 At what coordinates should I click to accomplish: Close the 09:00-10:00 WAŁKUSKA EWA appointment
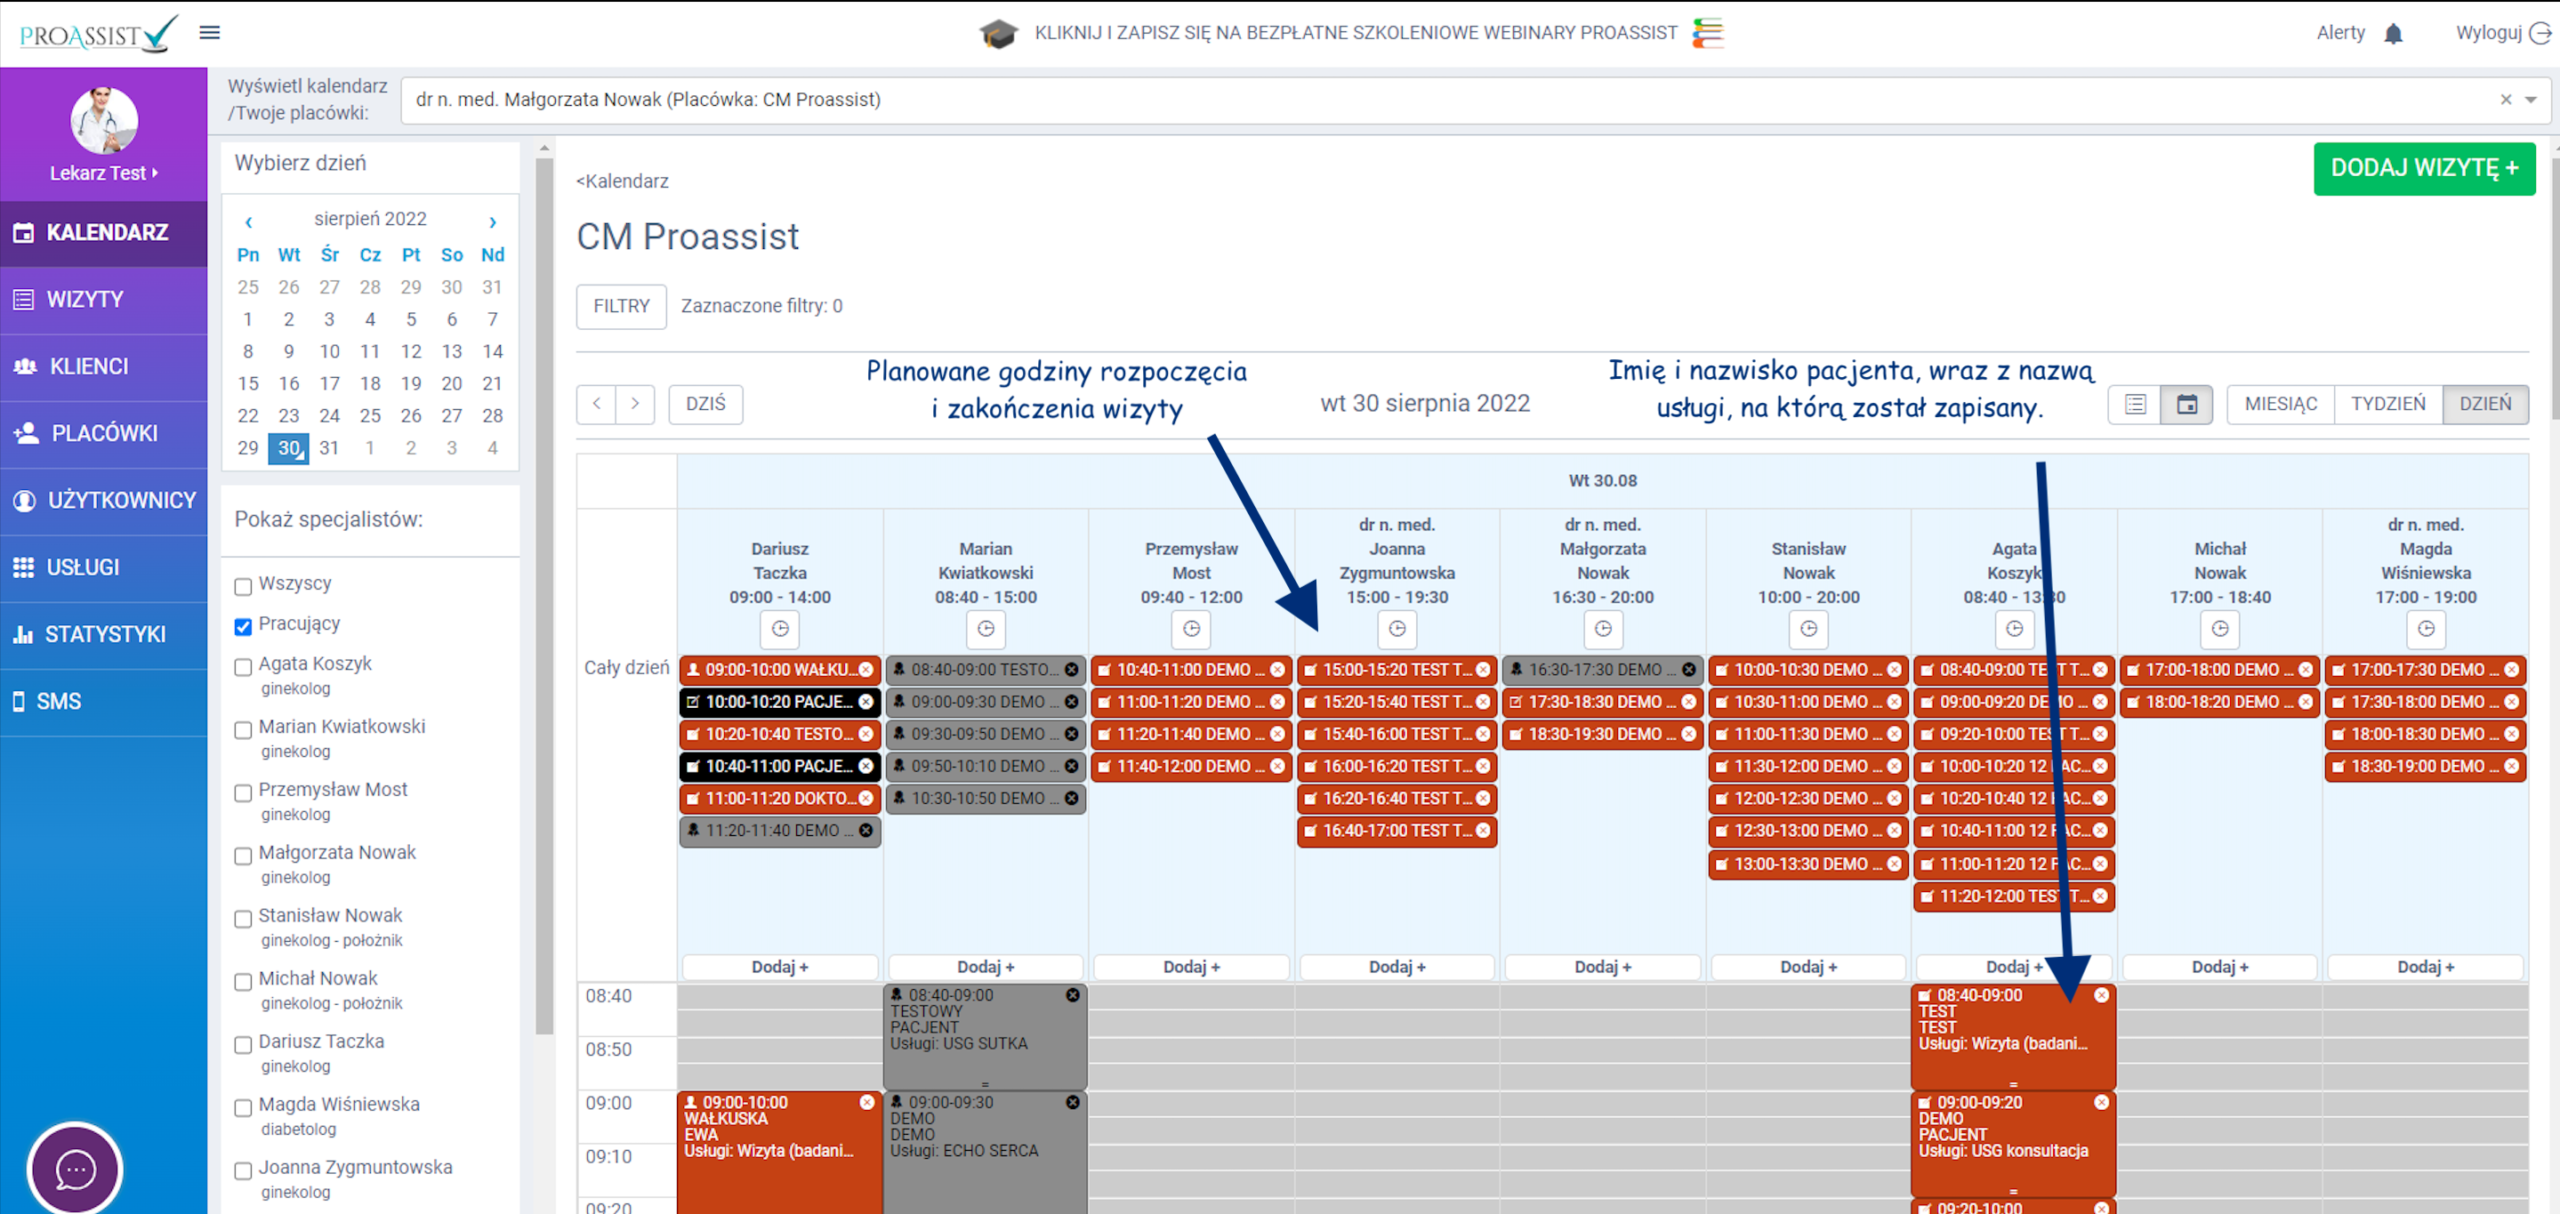coord(867,1102)
